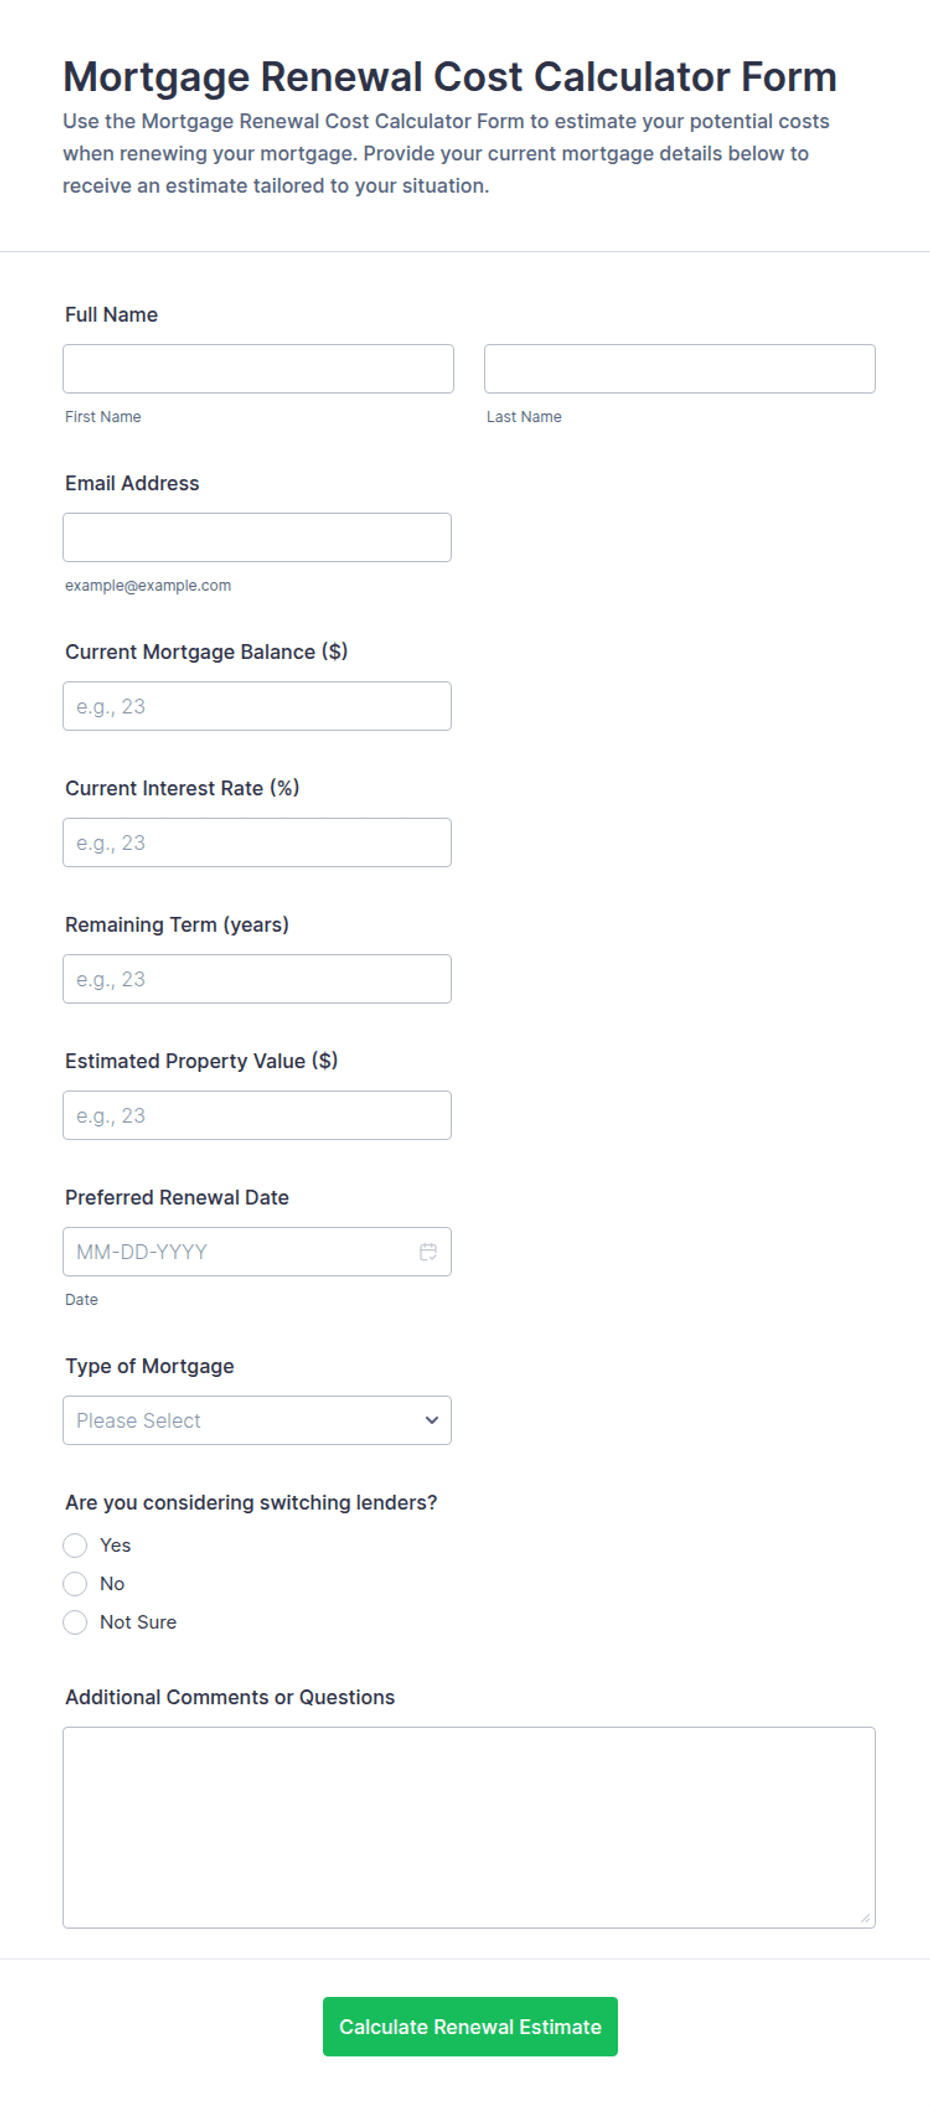Choose the Not Sure radio option
The width and height of the screenshot is (930, 2106).
click(x=75, y=1622)
